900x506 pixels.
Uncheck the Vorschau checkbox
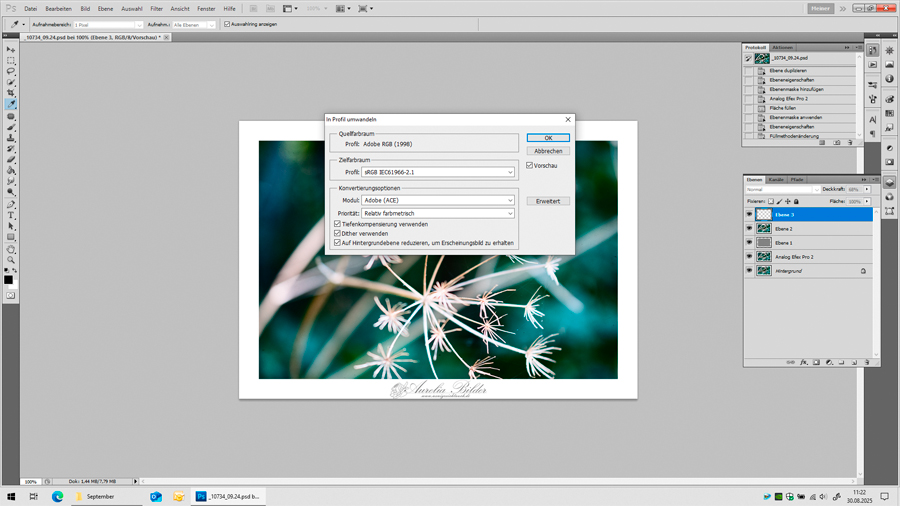point(530,166)
